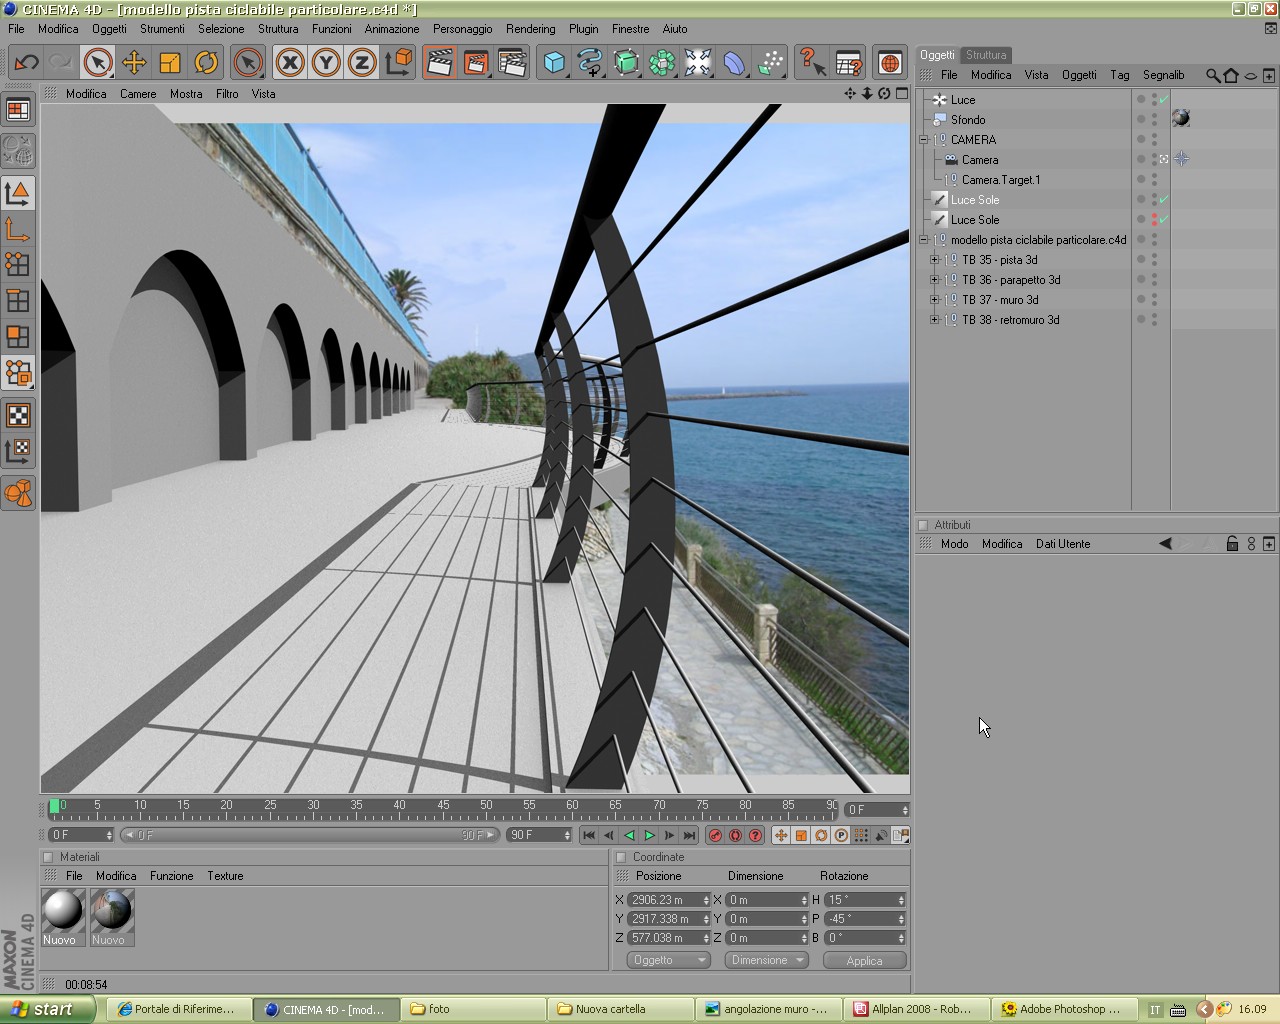Switch to the Struttura tab
This screenshot has width=1280, height=1024.
click(x=986, y=55)
